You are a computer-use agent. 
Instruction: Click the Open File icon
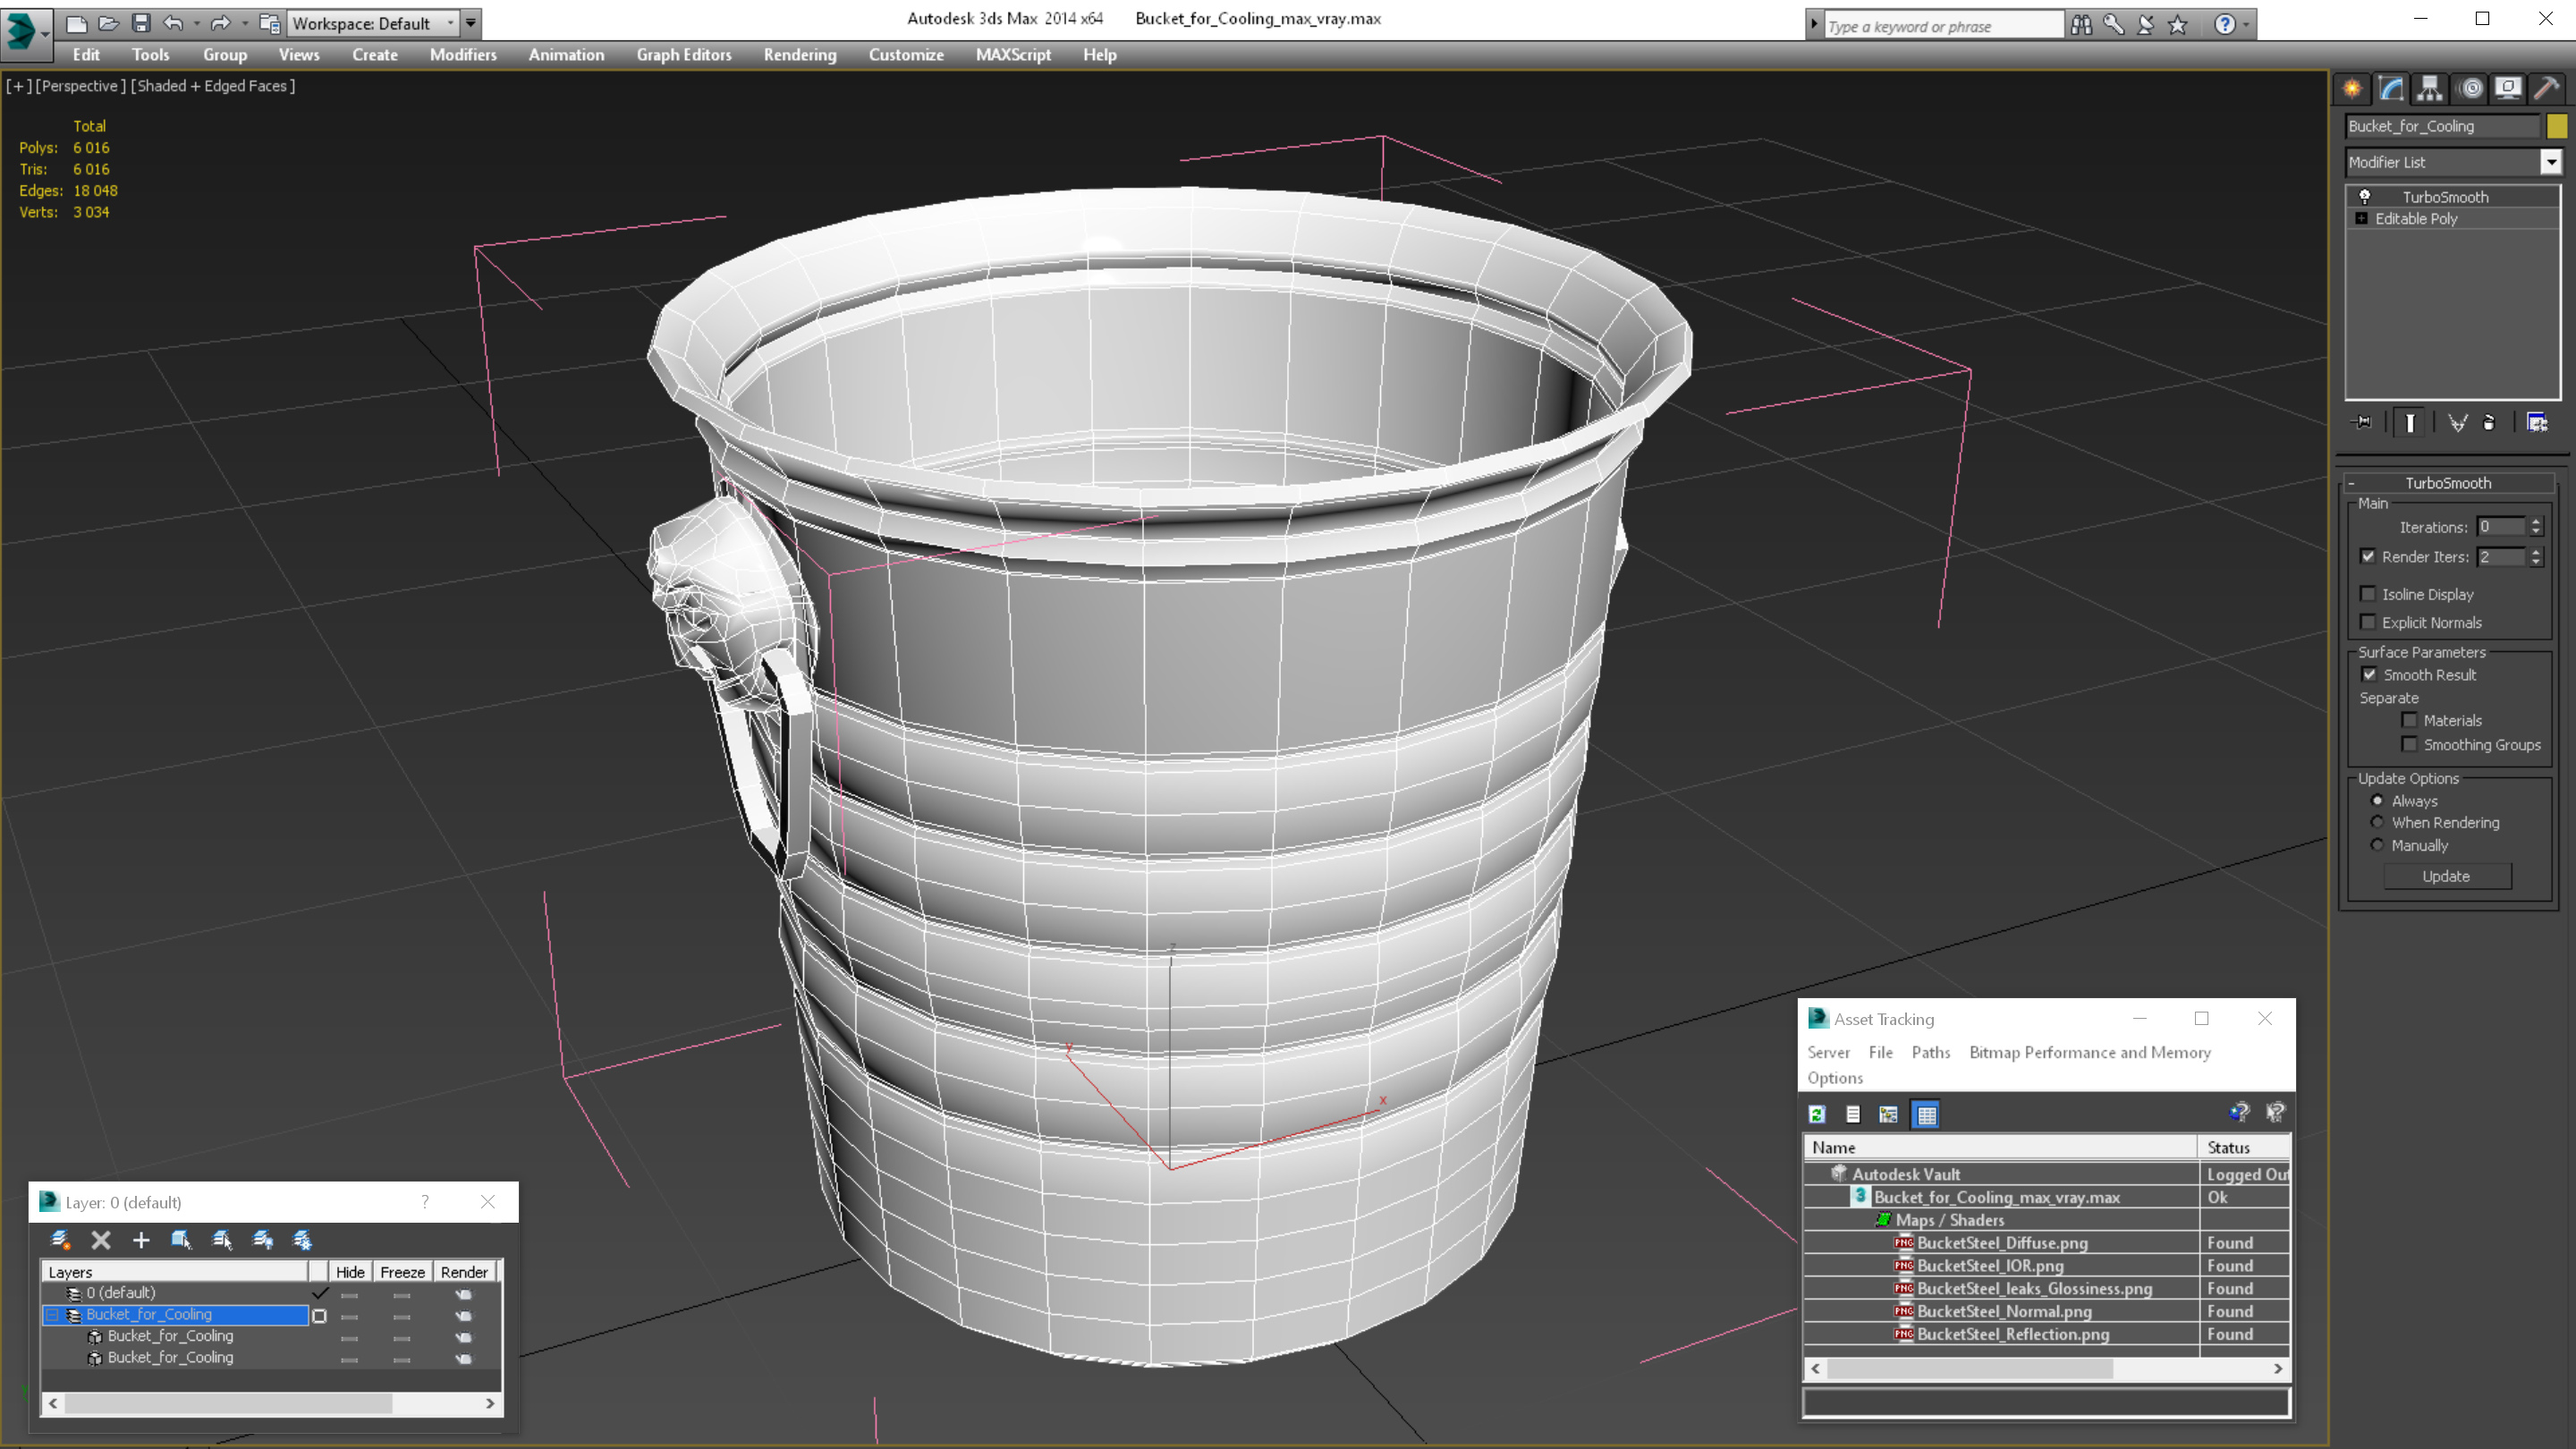click(109, 23)
